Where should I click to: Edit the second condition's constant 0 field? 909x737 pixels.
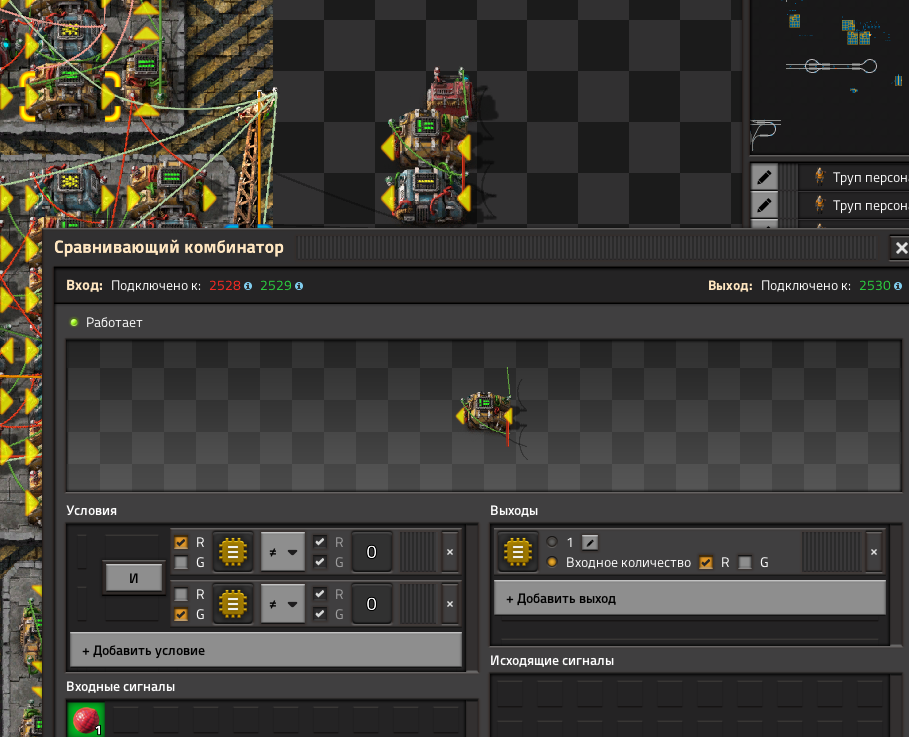(372, 604)
